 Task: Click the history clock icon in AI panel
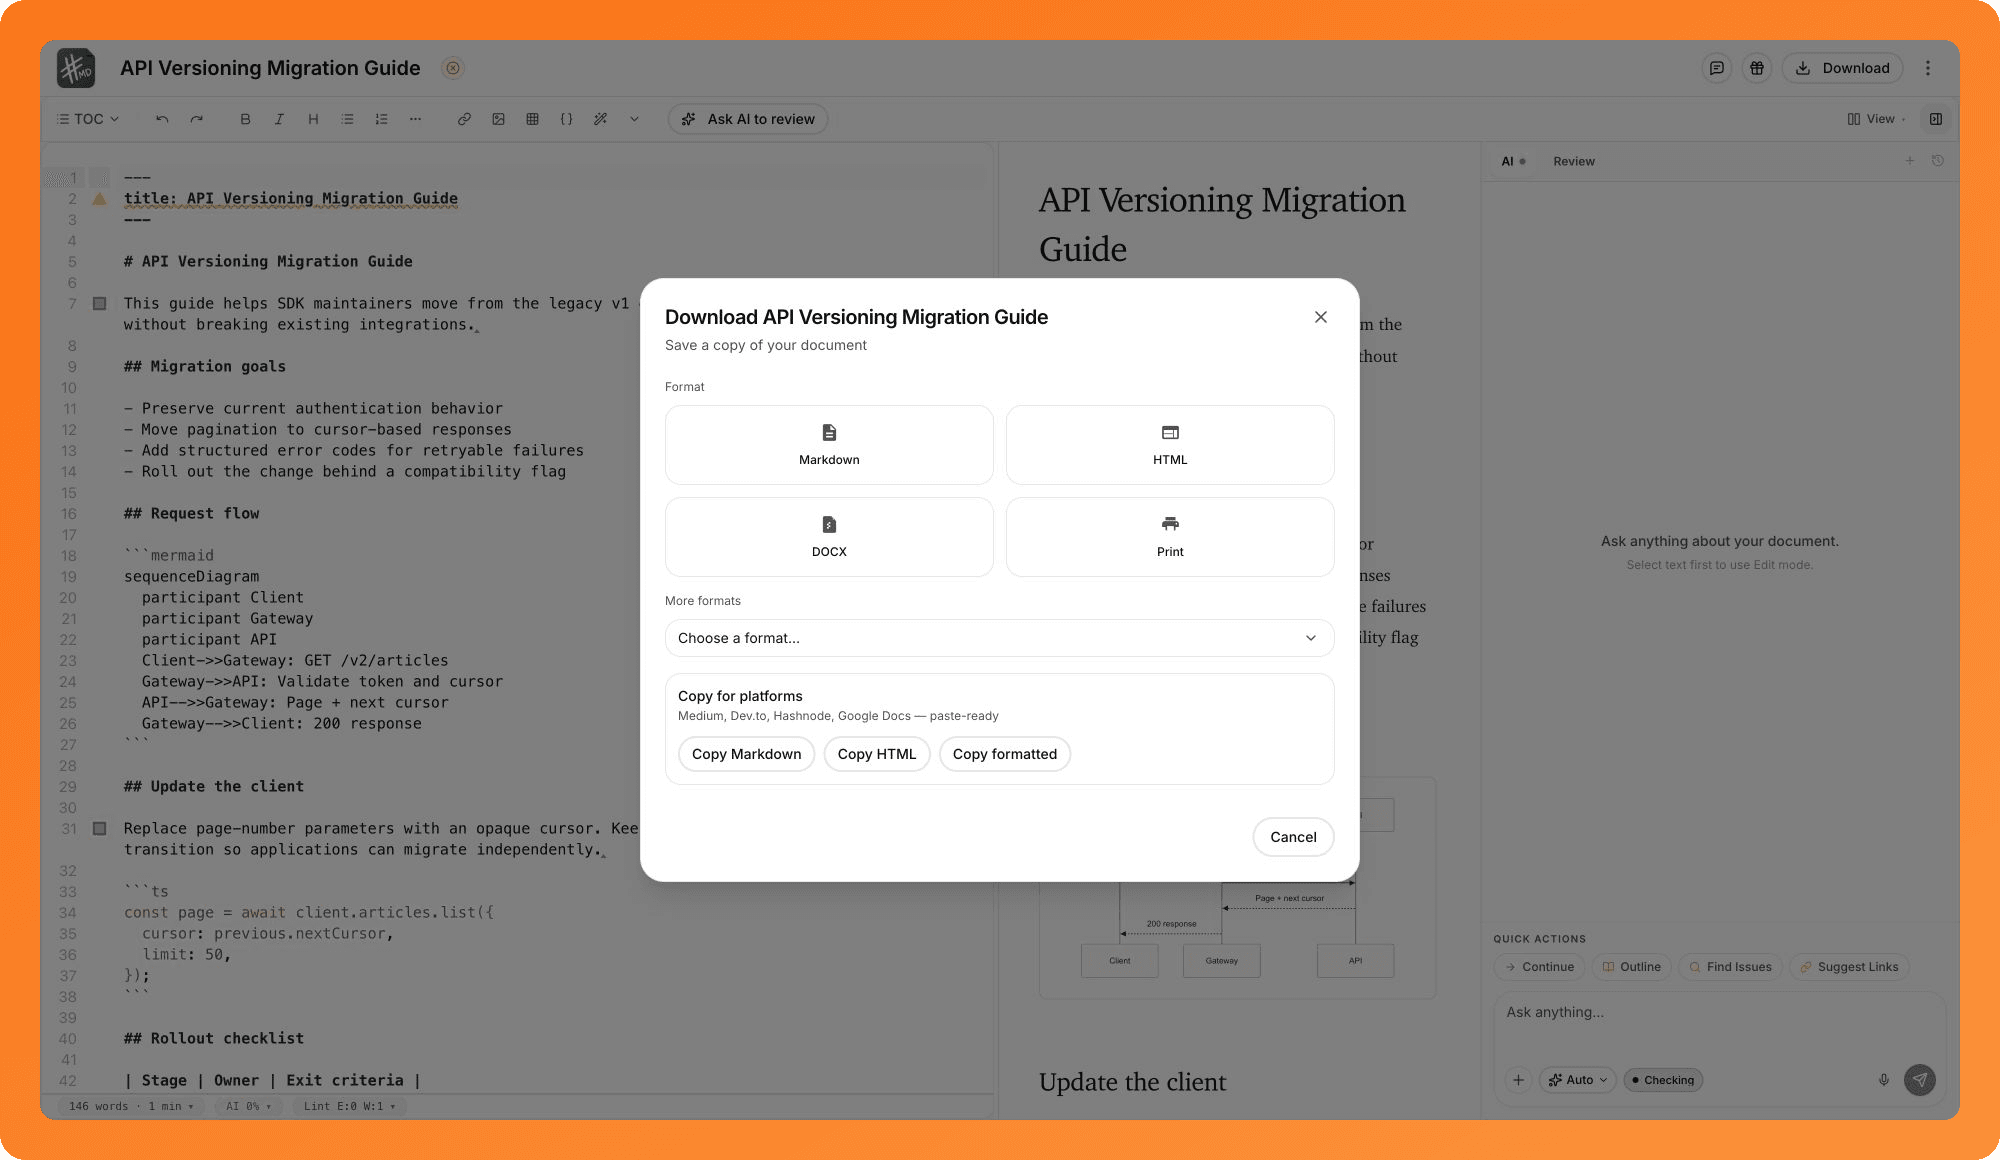click(x=1938, y=160)
